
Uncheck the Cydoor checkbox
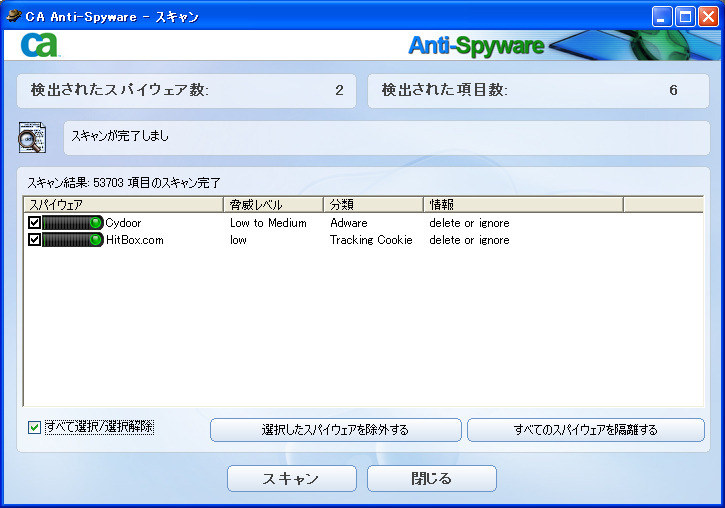(x=34, y=223)
